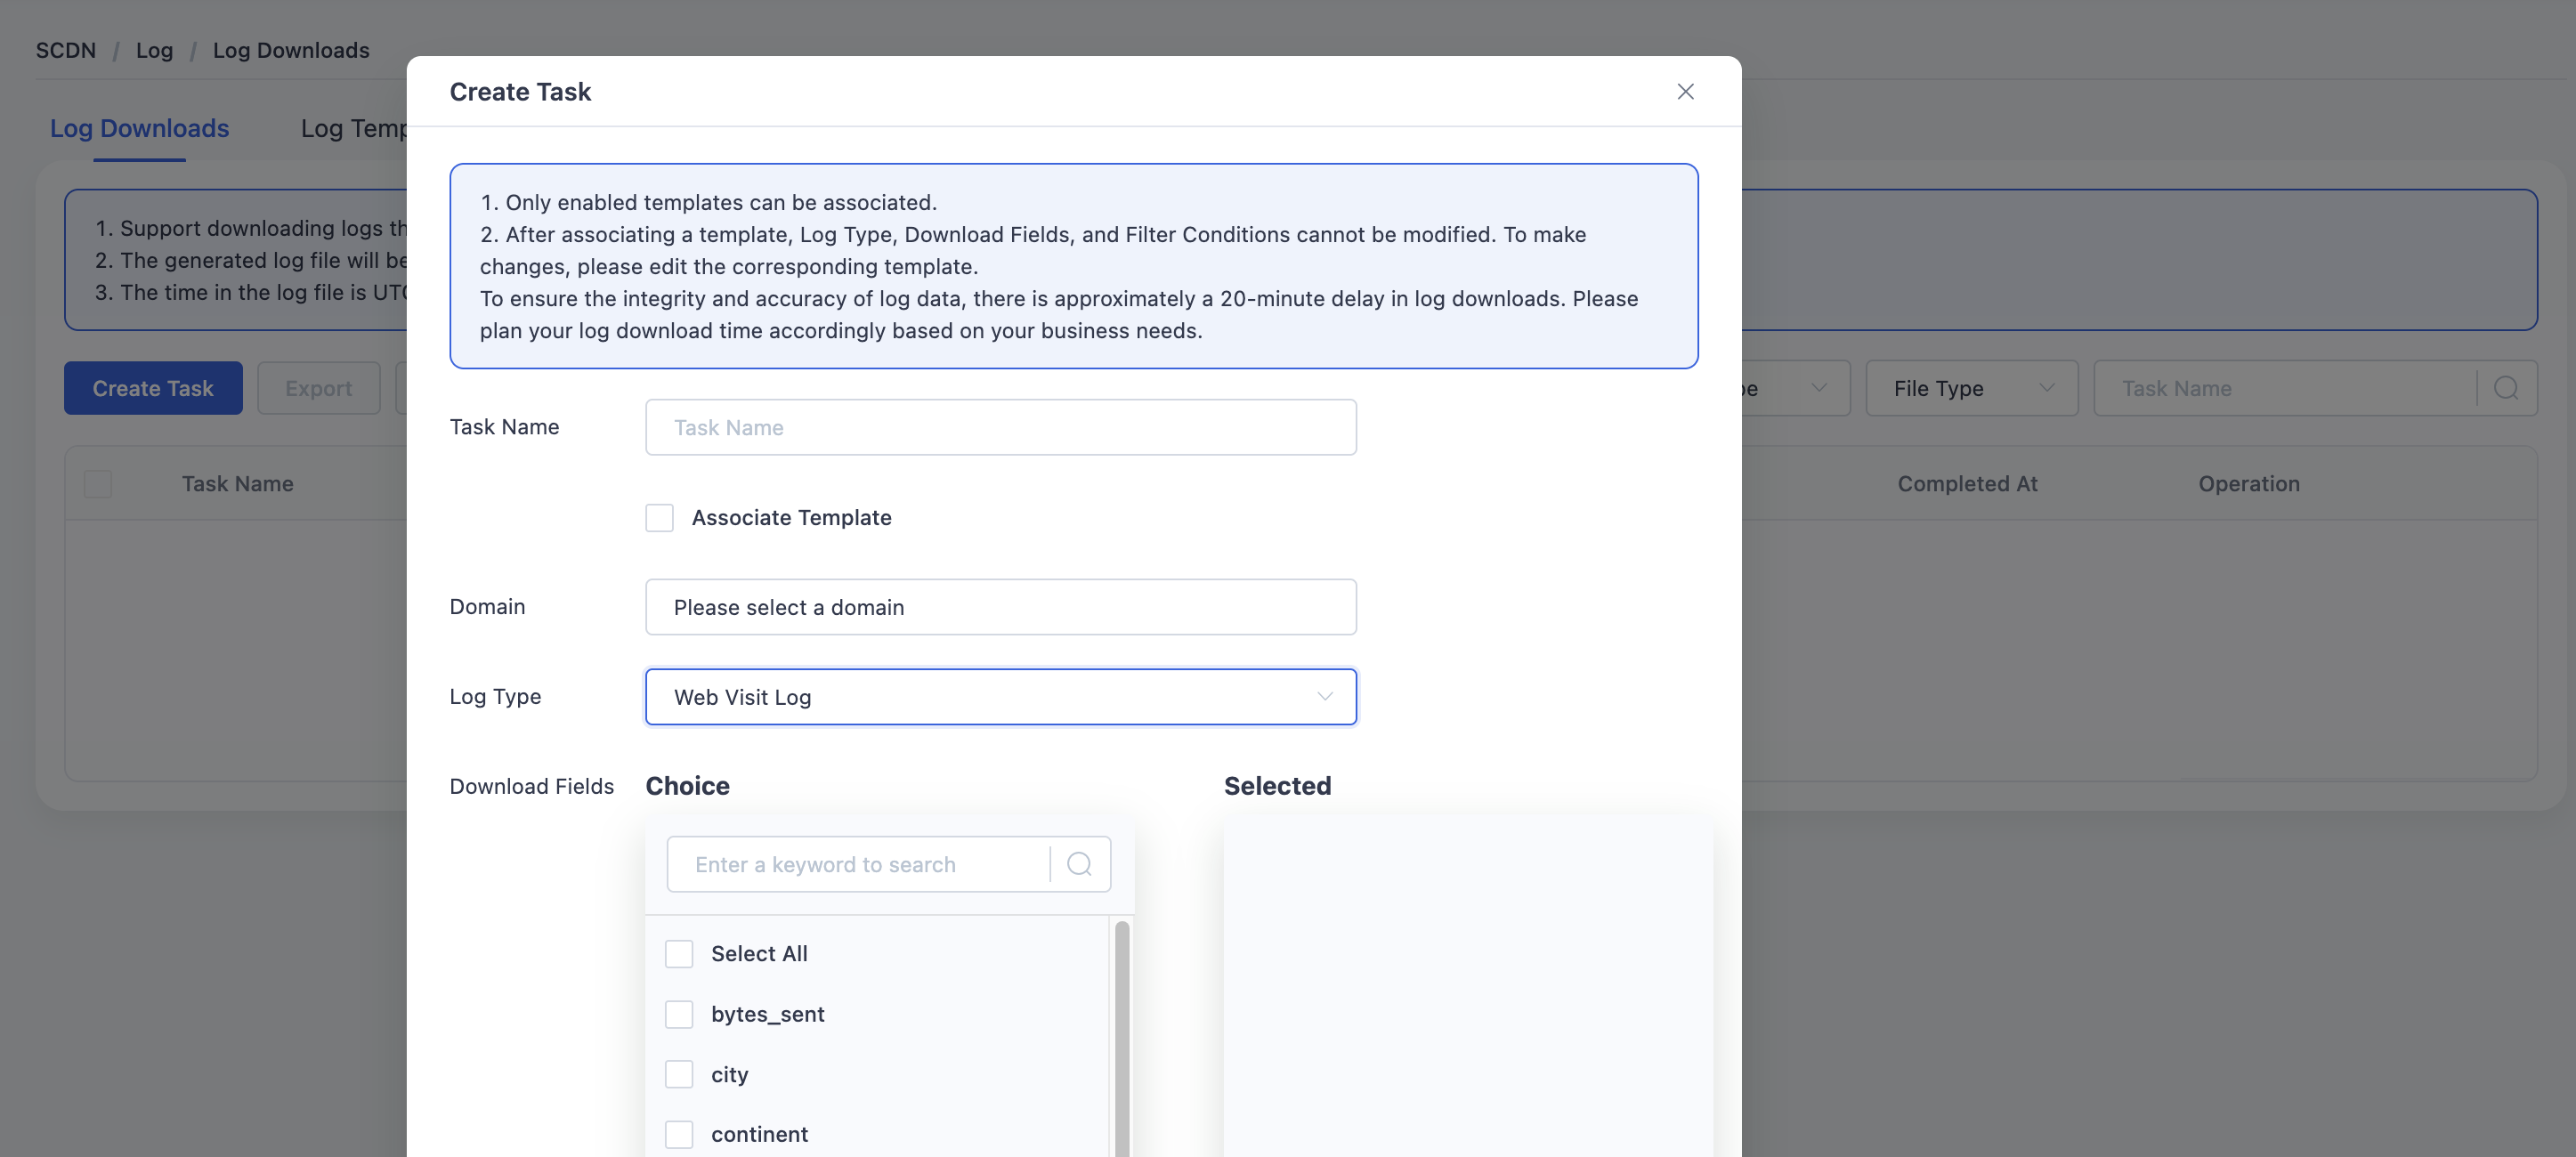
Task: Click the Selected panel heading
Action: point(1277,786)
